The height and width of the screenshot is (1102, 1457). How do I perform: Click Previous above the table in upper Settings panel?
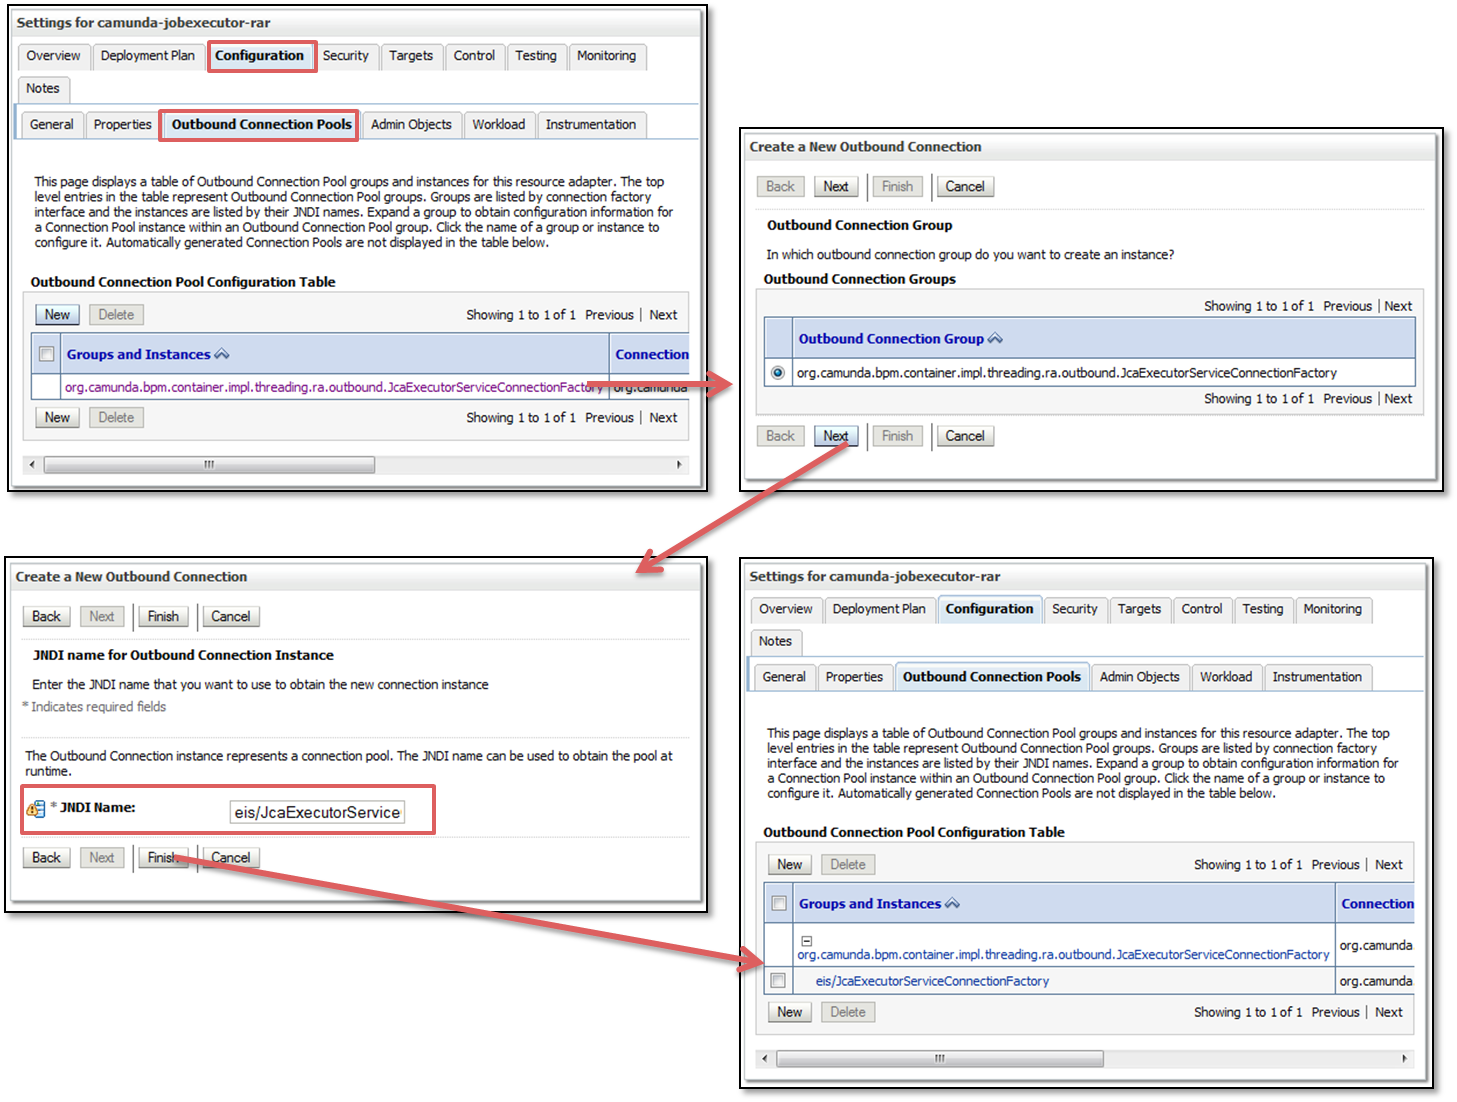coord(609,315)
